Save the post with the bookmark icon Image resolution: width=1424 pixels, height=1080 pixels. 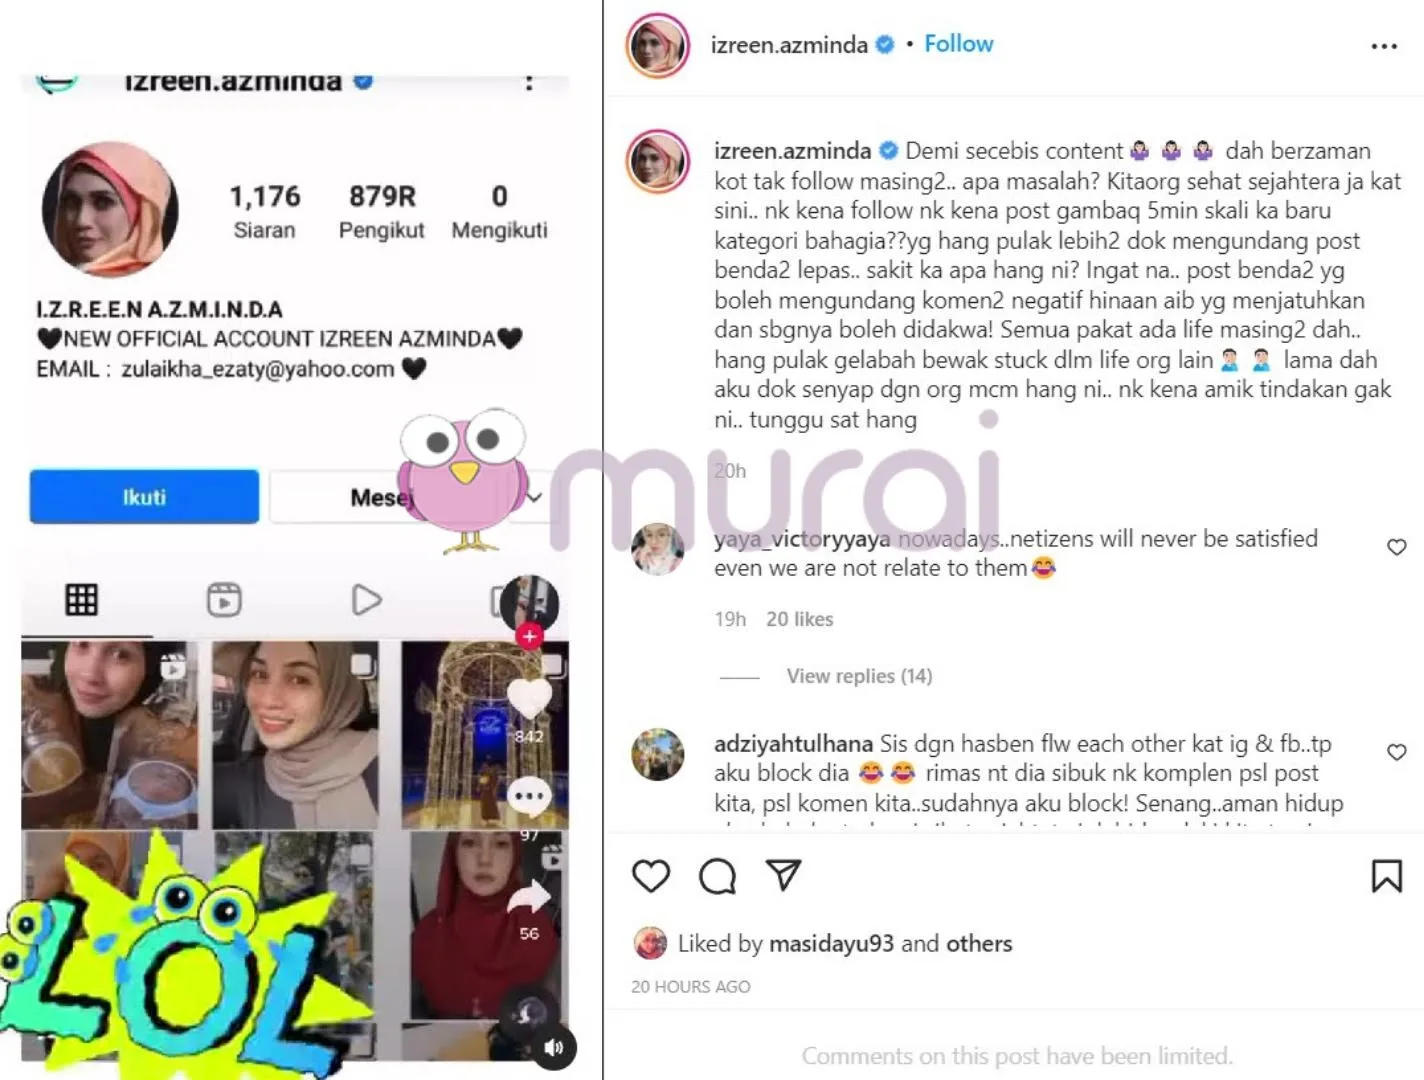1386,876
